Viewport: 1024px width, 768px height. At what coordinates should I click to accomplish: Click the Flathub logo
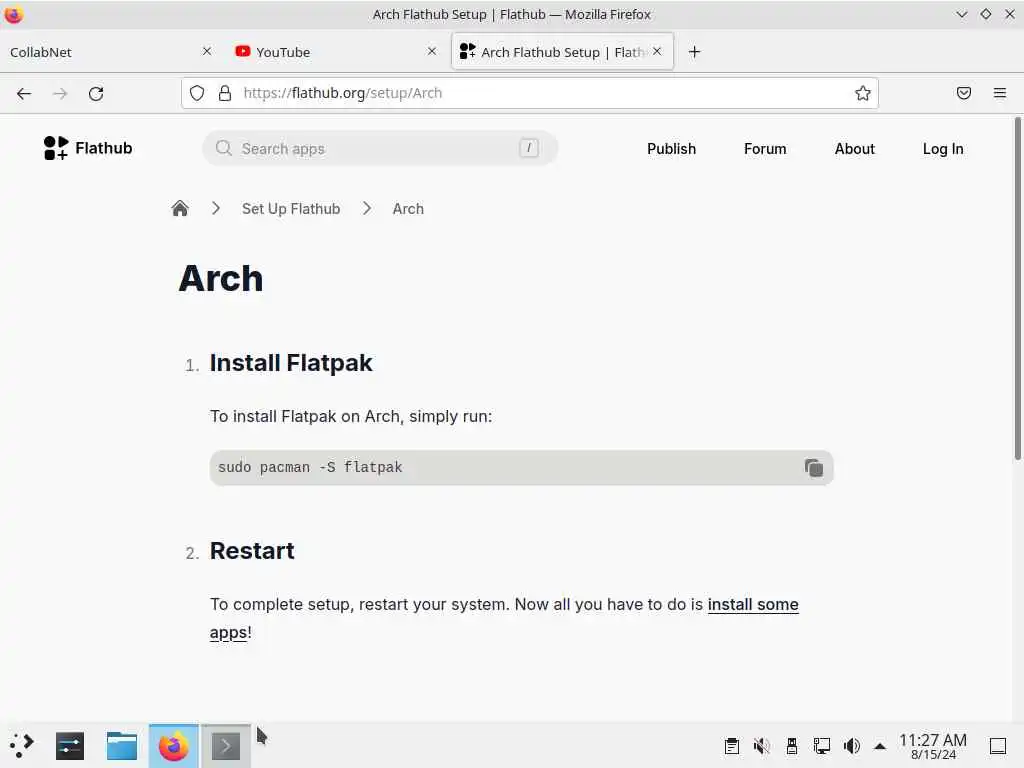[x=88, y=148]
